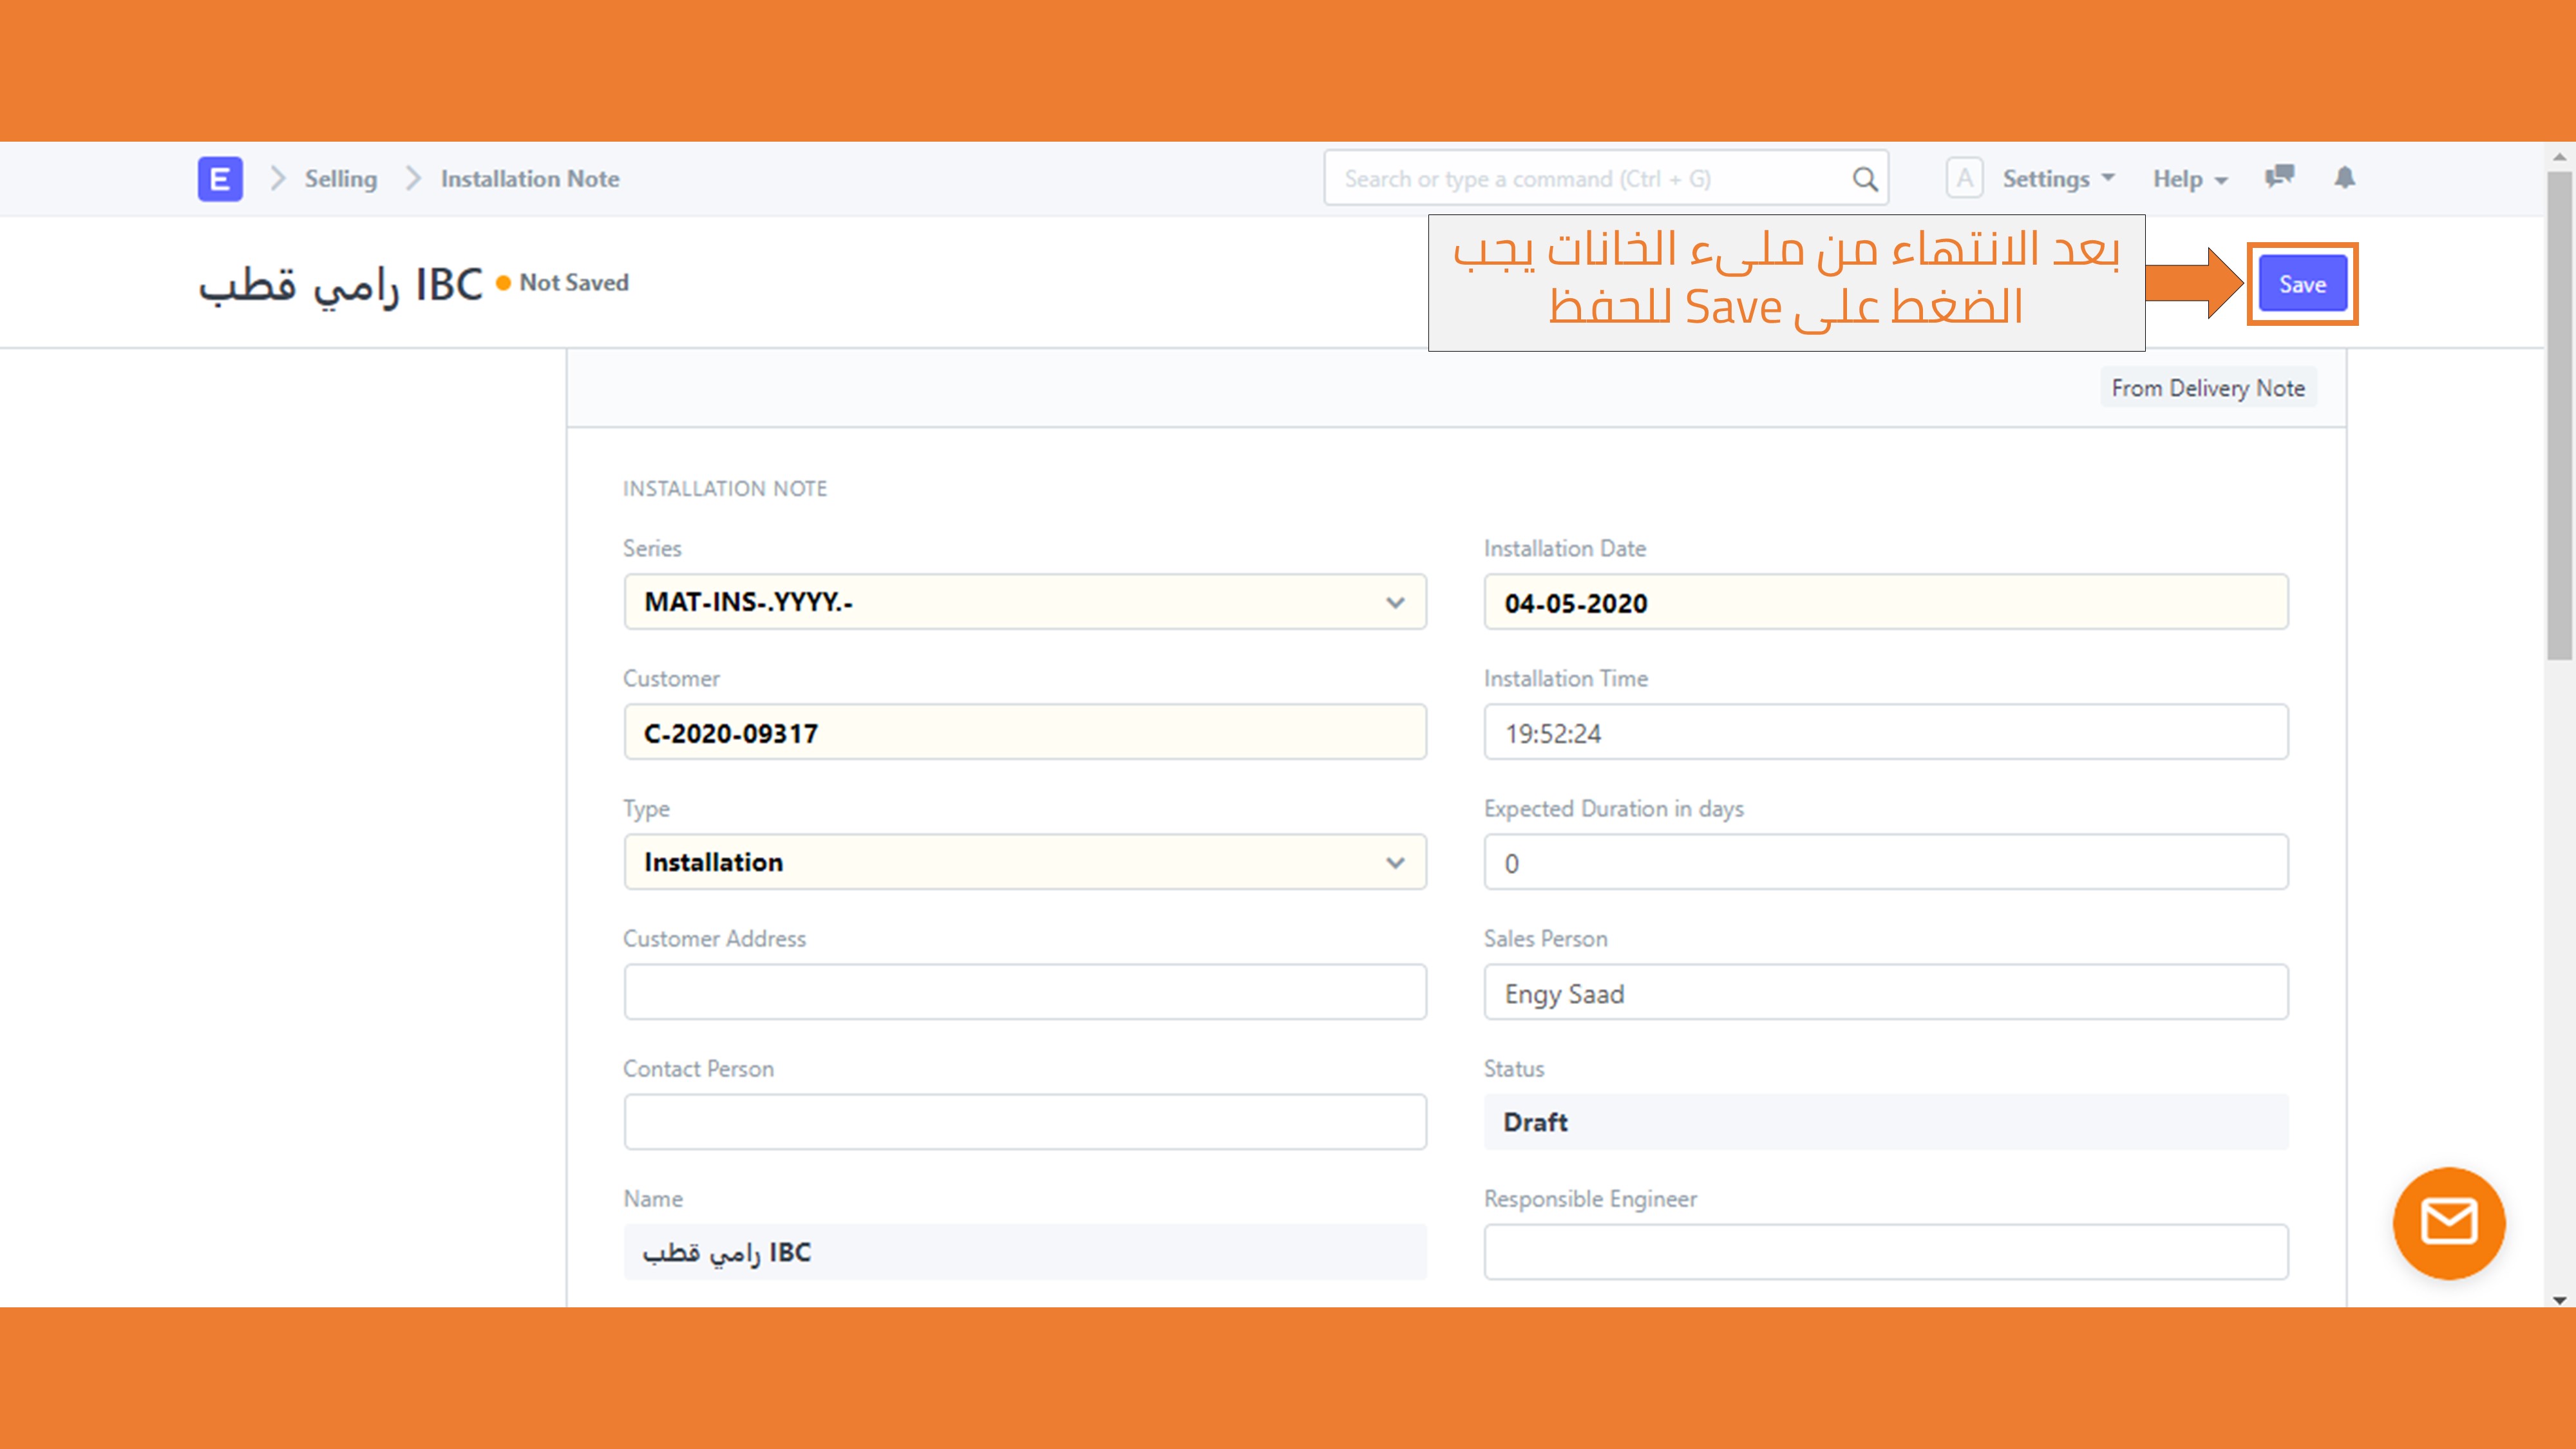Click the Sales Person field
The image size is (2576, 1449).
coord(1886,992)
